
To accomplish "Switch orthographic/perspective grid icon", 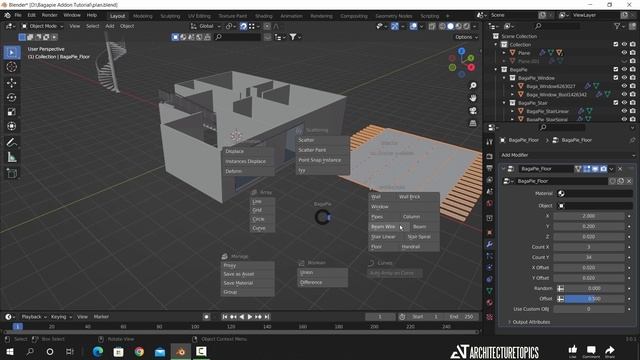I will [473, 123].
